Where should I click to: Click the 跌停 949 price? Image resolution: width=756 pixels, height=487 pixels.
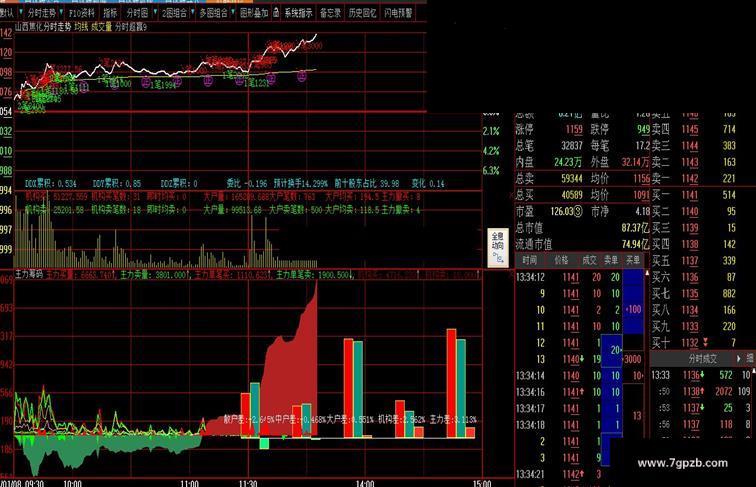click(643, 129)
